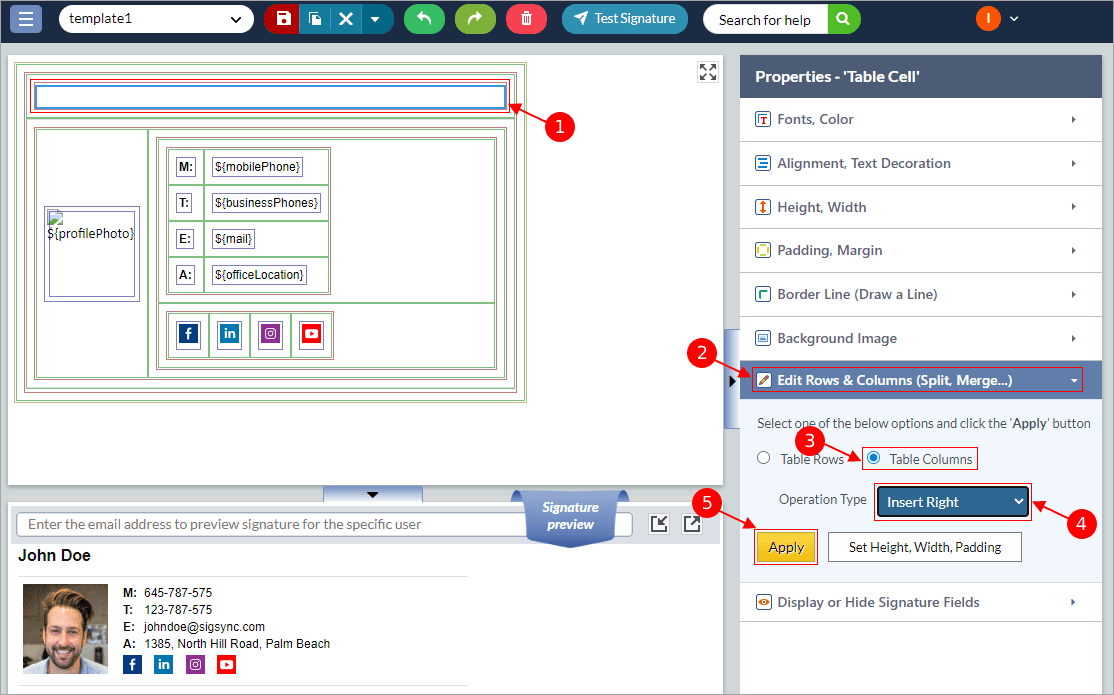Expand the Padding, Margin section
The height and width of the screenshot is (695, 1114).
[920, 251]
